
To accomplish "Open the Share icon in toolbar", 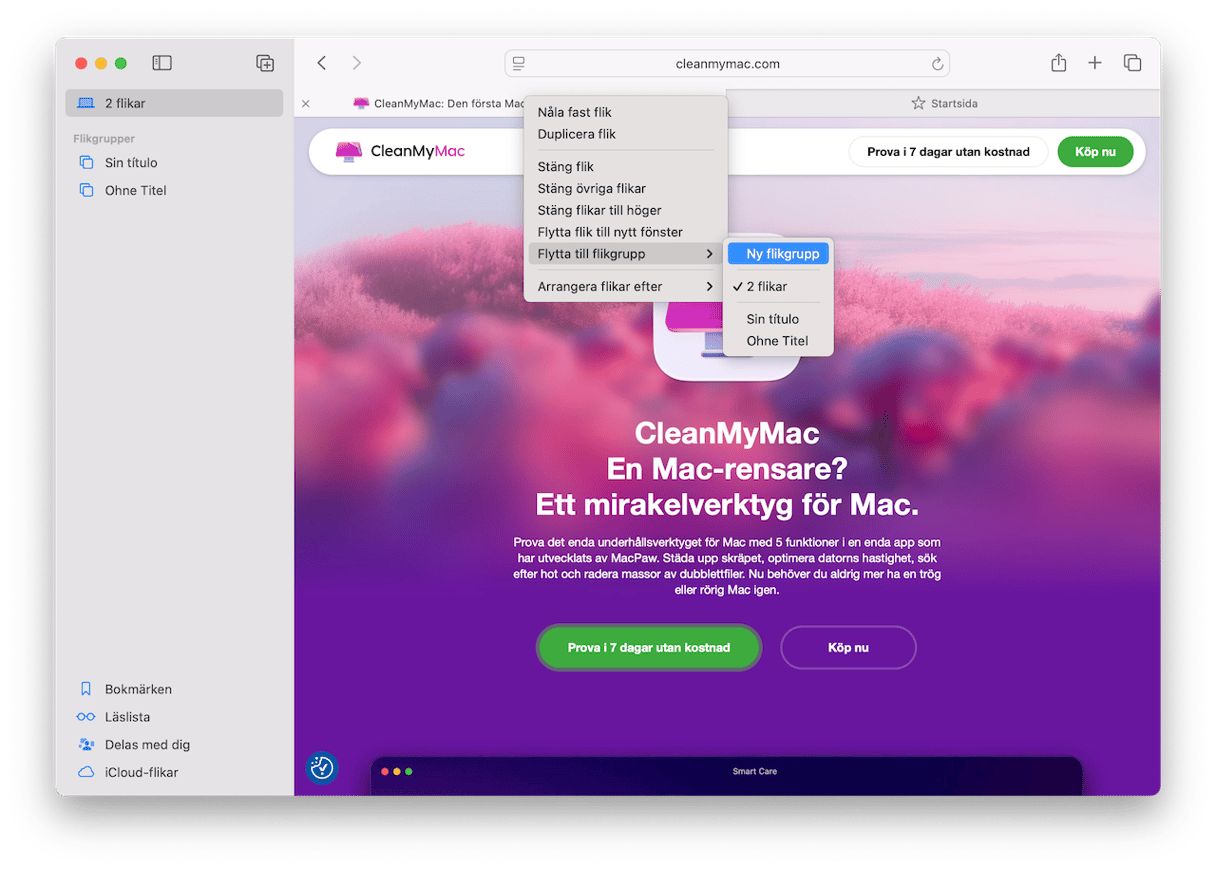I will click(x=1058, y=62).
